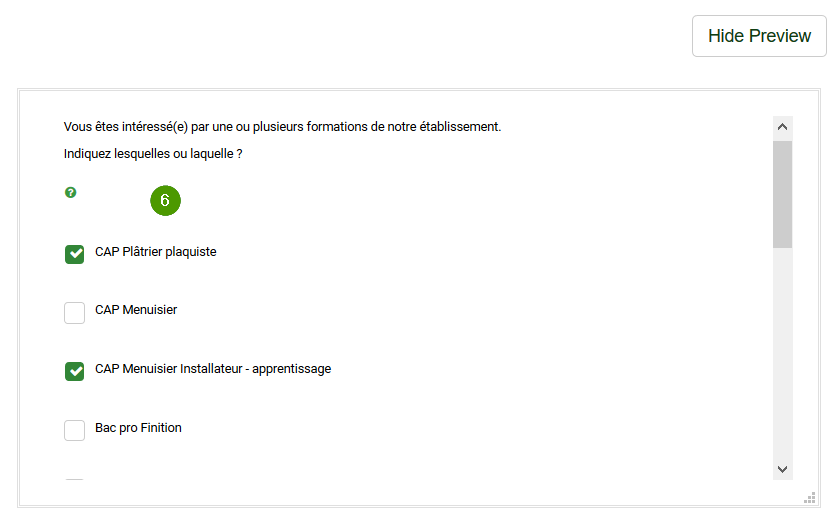Click the CAP Plâtrier plaquiste label text

point(156,252)
